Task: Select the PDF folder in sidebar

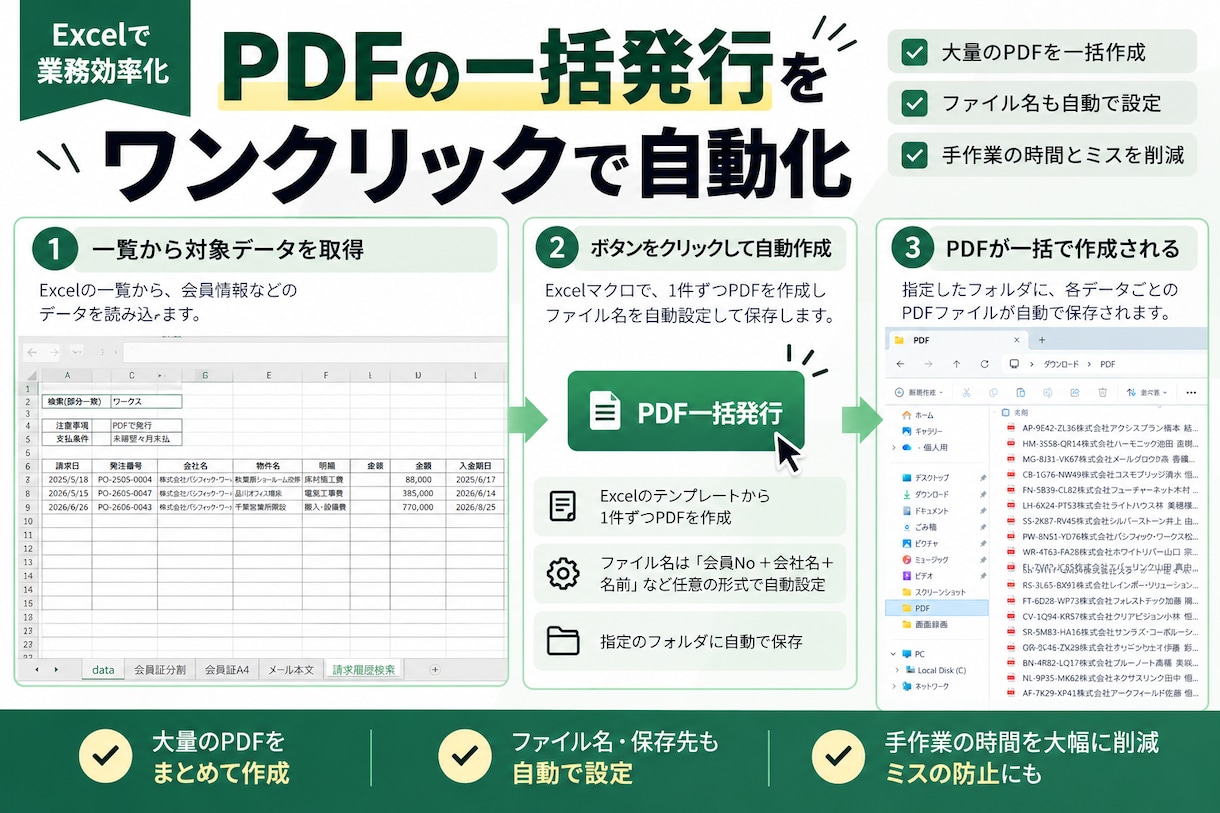Action: (x=937, y=608)
